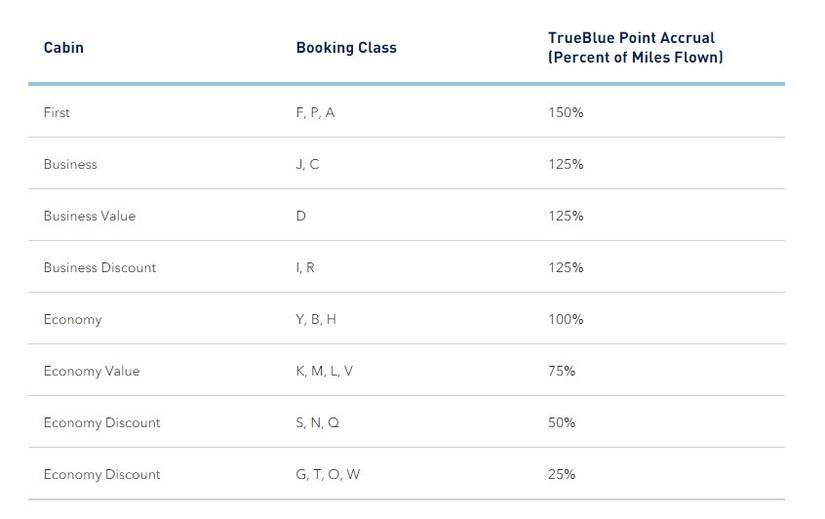
Task: Select the Booking Class column header
Action: pyautogui.click(x=346, y=48)
